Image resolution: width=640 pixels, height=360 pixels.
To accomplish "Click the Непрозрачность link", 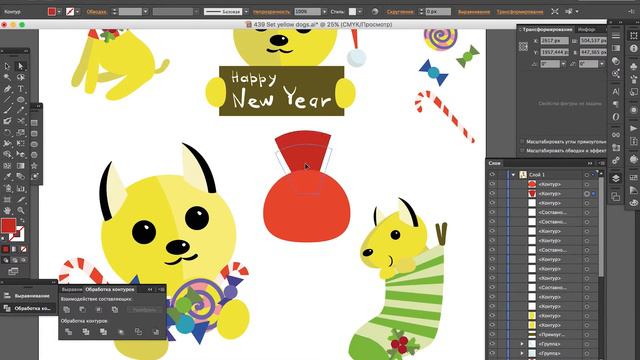I will tap(271, 12).
